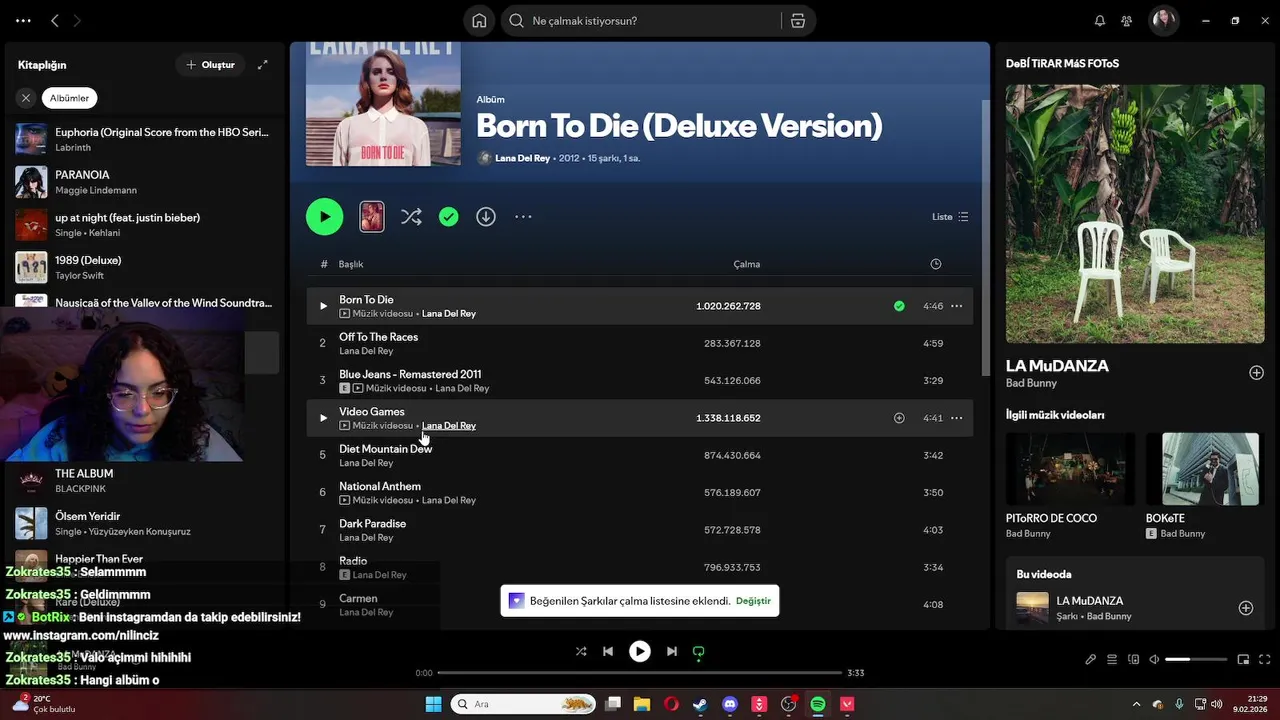Viewport: 1280px width, 720px height.
Task: Open the notifications bell
Action: [x=1100, y=21]
